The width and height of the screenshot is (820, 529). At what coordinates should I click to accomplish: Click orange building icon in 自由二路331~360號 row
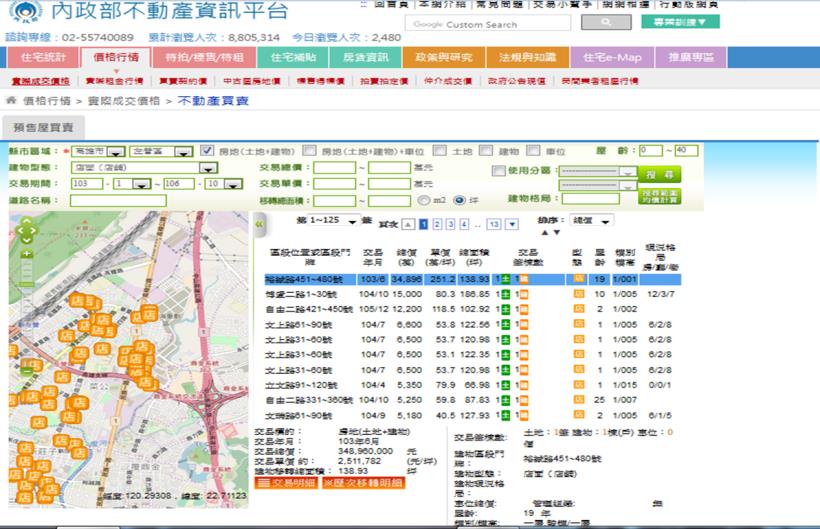click(x=523, y=400)
